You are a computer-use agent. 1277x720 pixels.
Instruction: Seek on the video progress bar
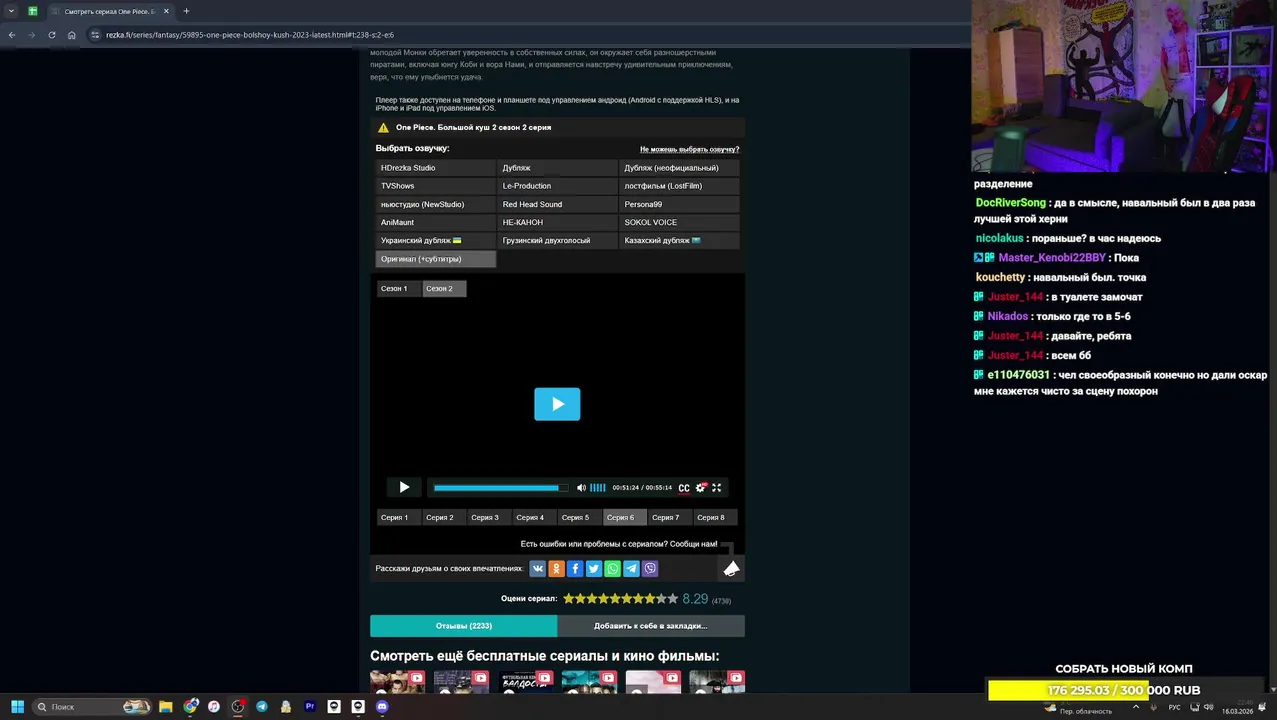[500, 488]
